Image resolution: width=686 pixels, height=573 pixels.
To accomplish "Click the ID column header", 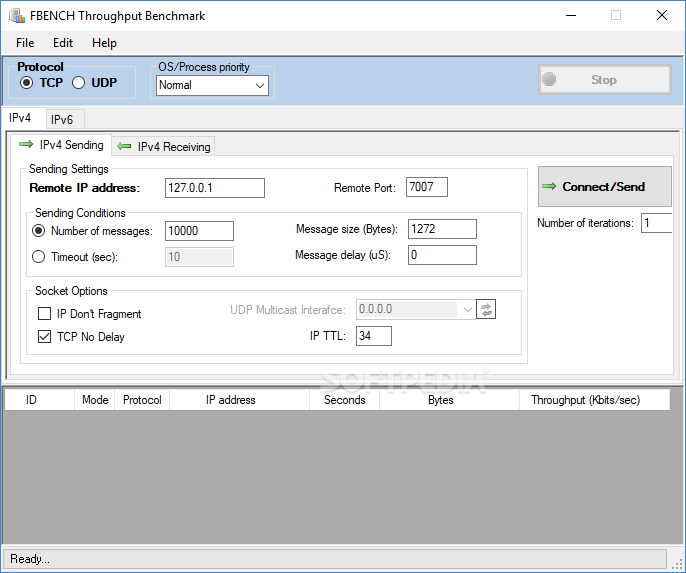I will (39, 400).
